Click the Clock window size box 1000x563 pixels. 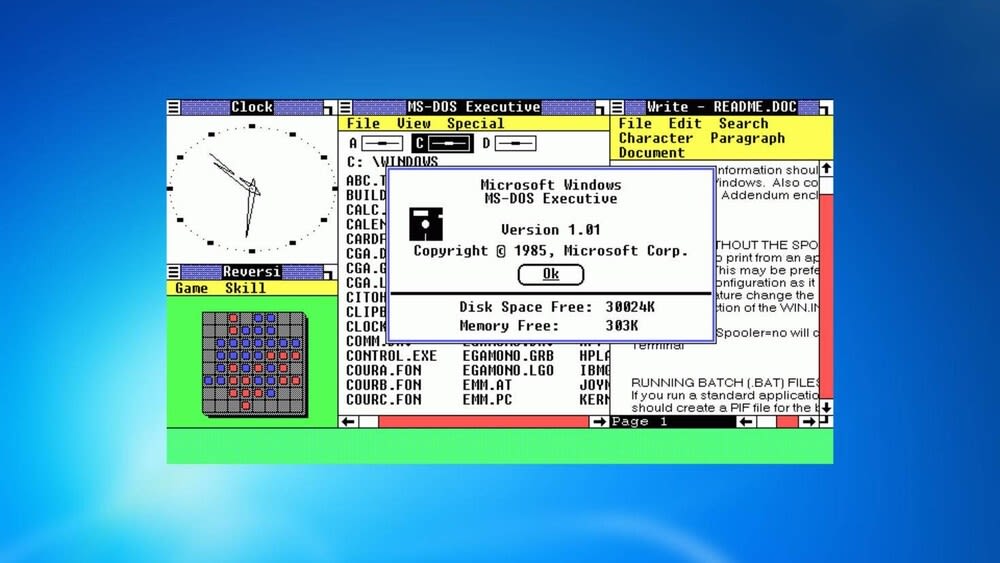[x=330, y=108]
